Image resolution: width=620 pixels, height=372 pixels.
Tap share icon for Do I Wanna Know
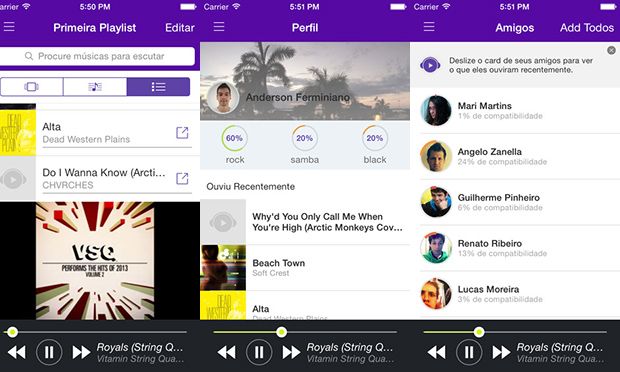[182, 179]
